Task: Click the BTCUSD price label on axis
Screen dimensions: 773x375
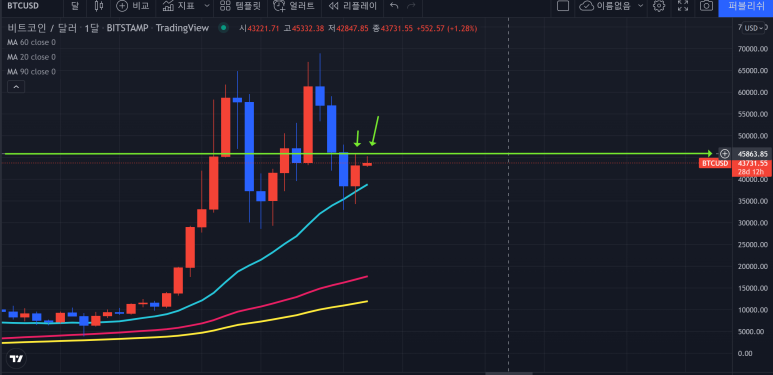Action: 714,163
